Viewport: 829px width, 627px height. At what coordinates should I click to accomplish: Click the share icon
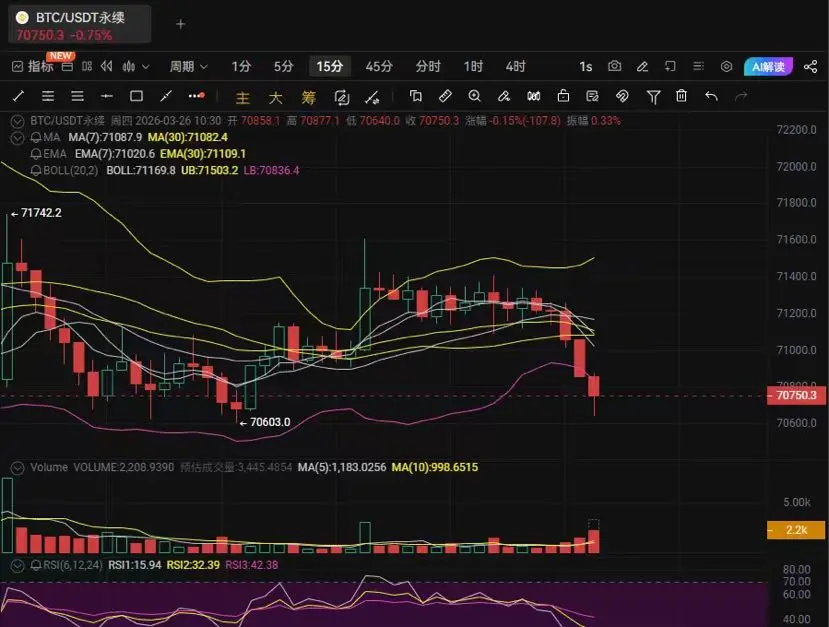point(810,67)
